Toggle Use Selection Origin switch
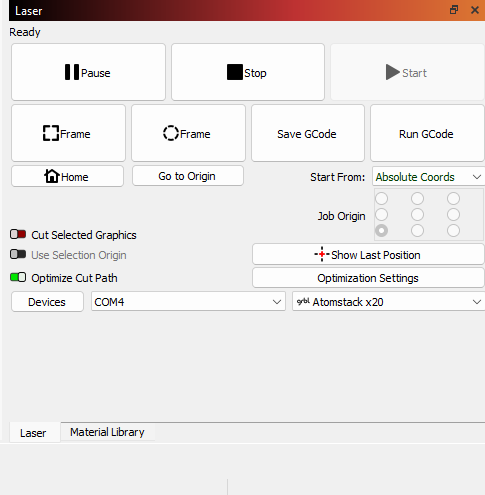This screenshot has height=495, width=485. point(18,254)
